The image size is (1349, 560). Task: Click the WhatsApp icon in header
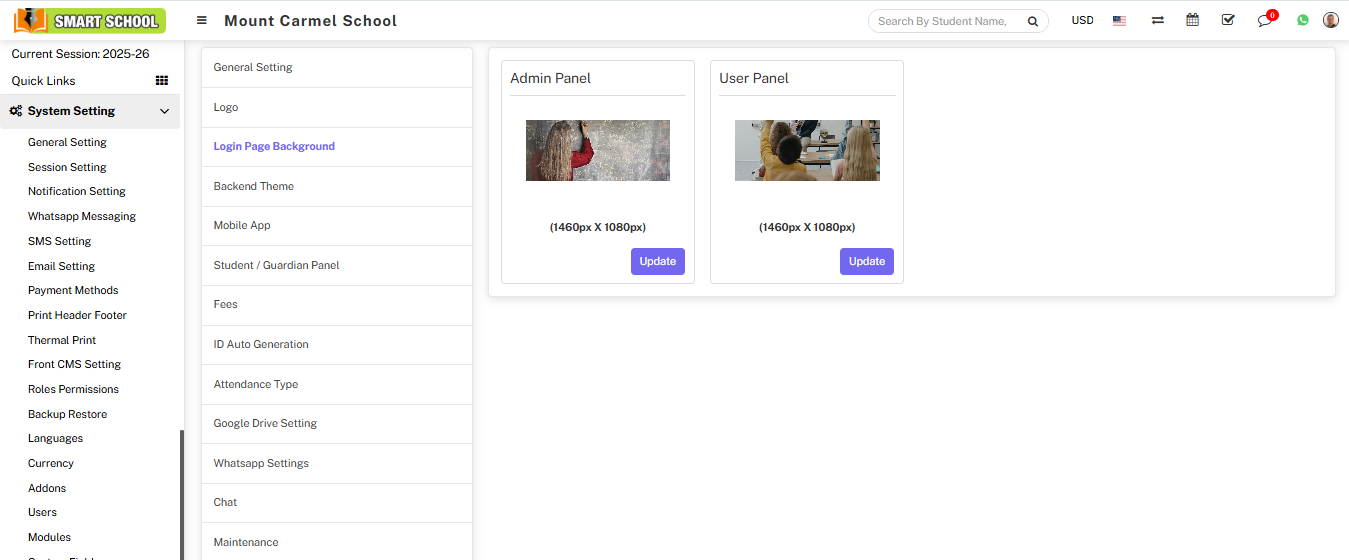(x=1302, y=20)
